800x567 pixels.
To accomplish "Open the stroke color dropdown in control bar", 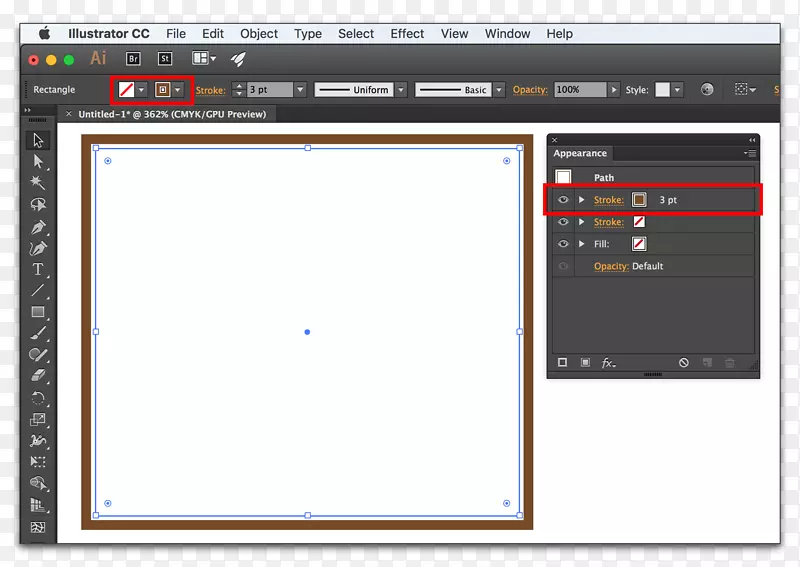I will [x=177, y=90].
